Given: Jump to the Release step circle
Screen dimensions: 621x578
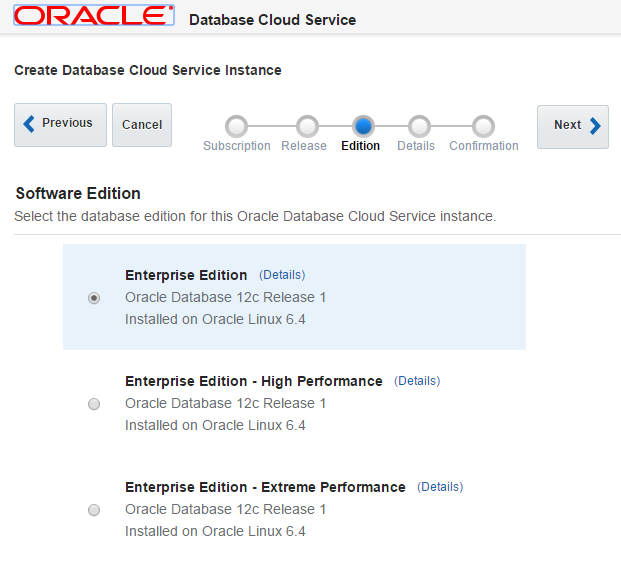Looking at the screenshot, I should pos(307,126).
